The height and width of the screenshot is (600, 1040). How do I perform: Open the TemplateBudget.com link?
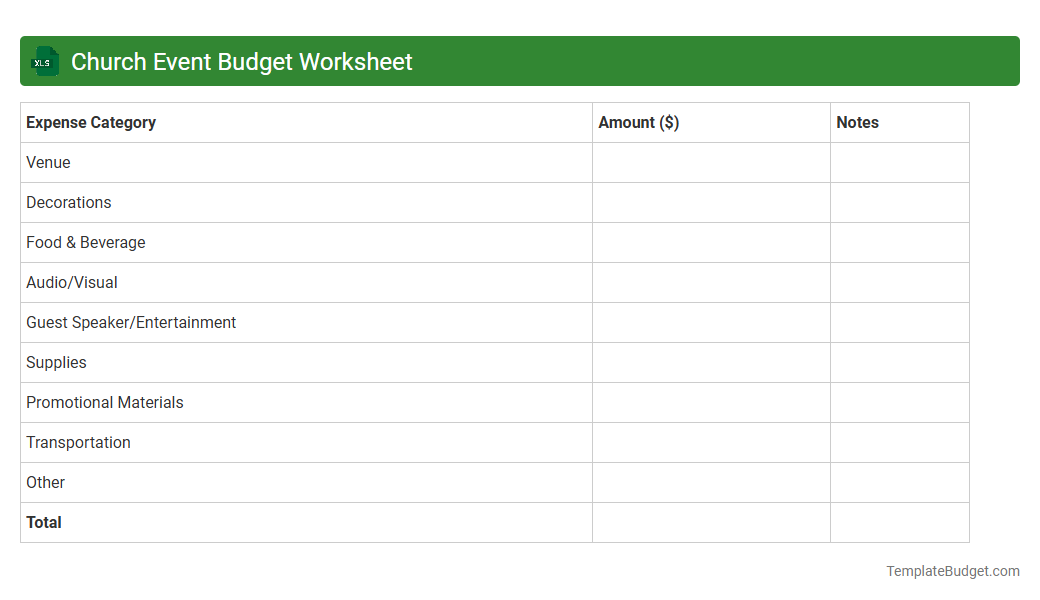click(952, 571)
